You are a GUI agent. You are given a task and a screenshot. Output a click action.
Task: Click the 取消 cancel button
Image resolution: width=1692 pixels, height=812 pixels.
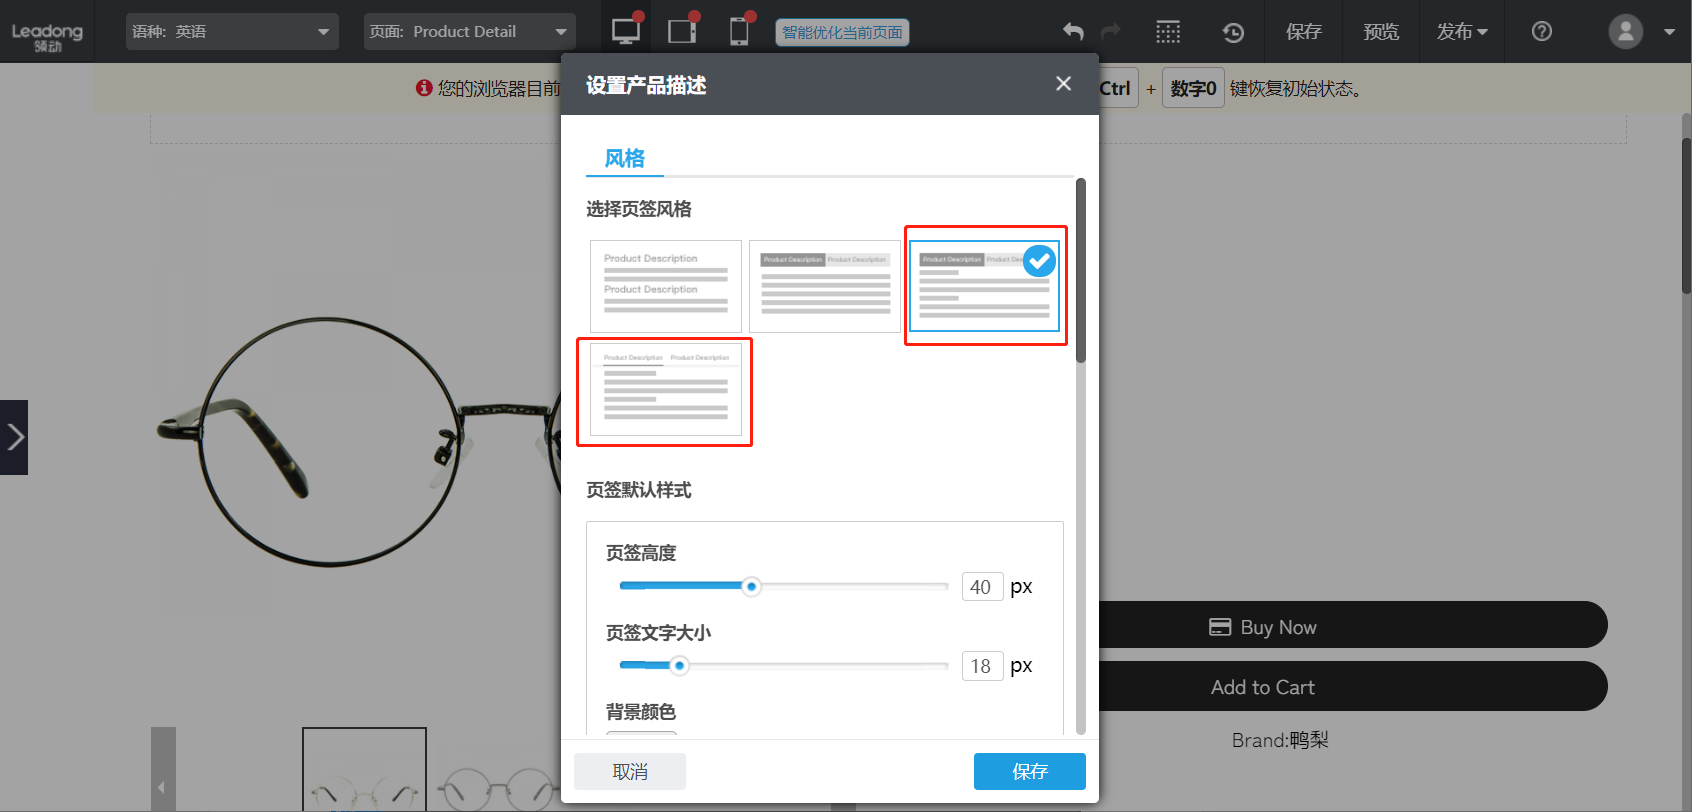point(630,771)
